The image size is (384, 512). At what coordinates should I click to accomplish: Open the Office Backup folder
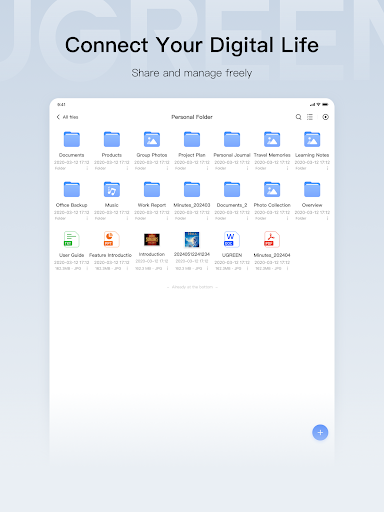tap(72, 189)
